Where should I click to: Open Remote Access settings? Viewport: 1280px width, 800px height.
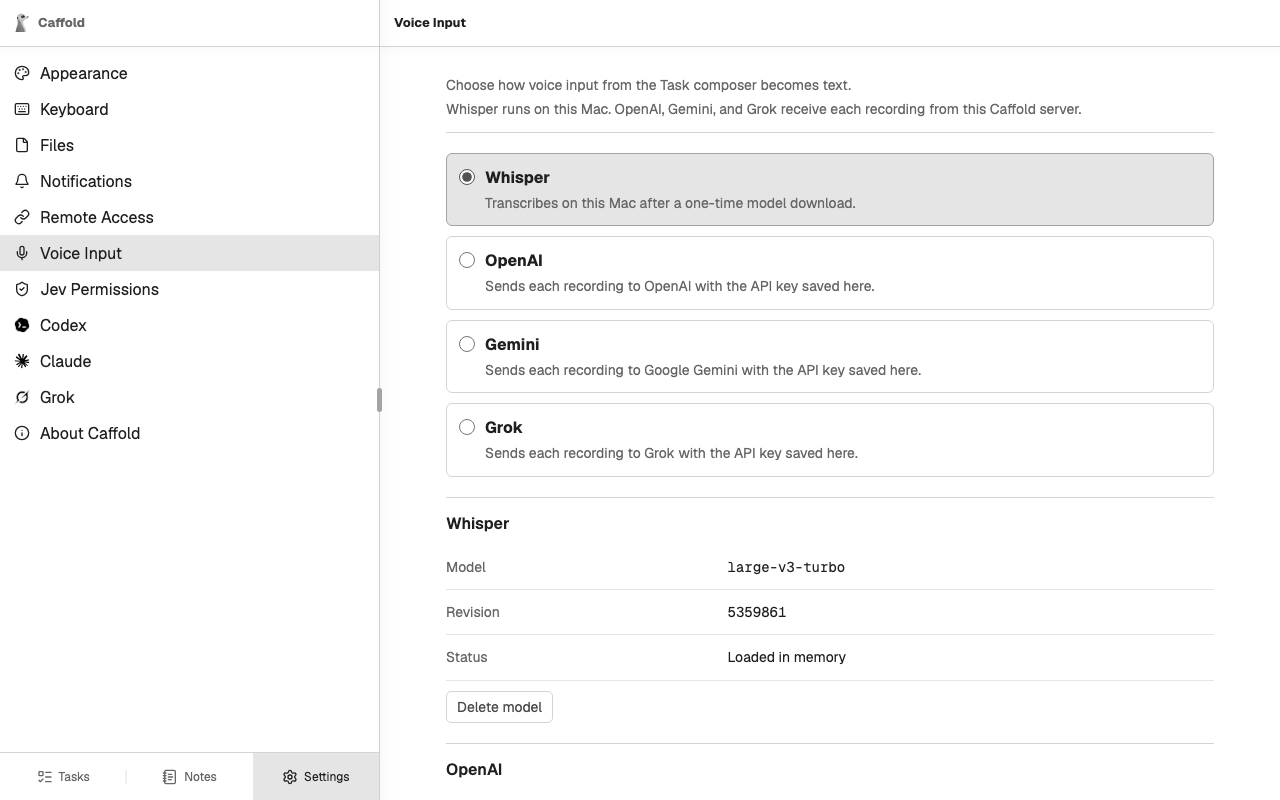189,217
